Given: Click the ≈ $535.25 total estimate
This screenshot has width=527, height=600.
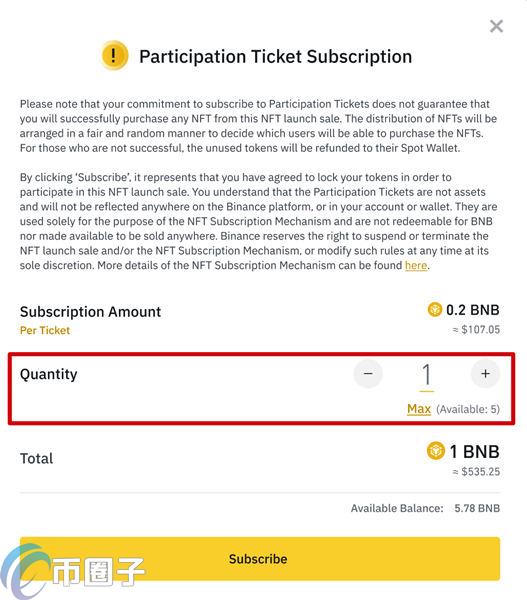Looking at the screenshot, I should (476, 471).
